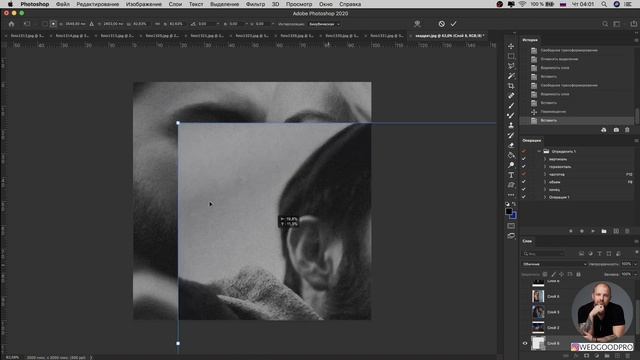Screen dimensions: 640x360
Task: Delete current state trash icon in History panel
Action: point(627,130)
